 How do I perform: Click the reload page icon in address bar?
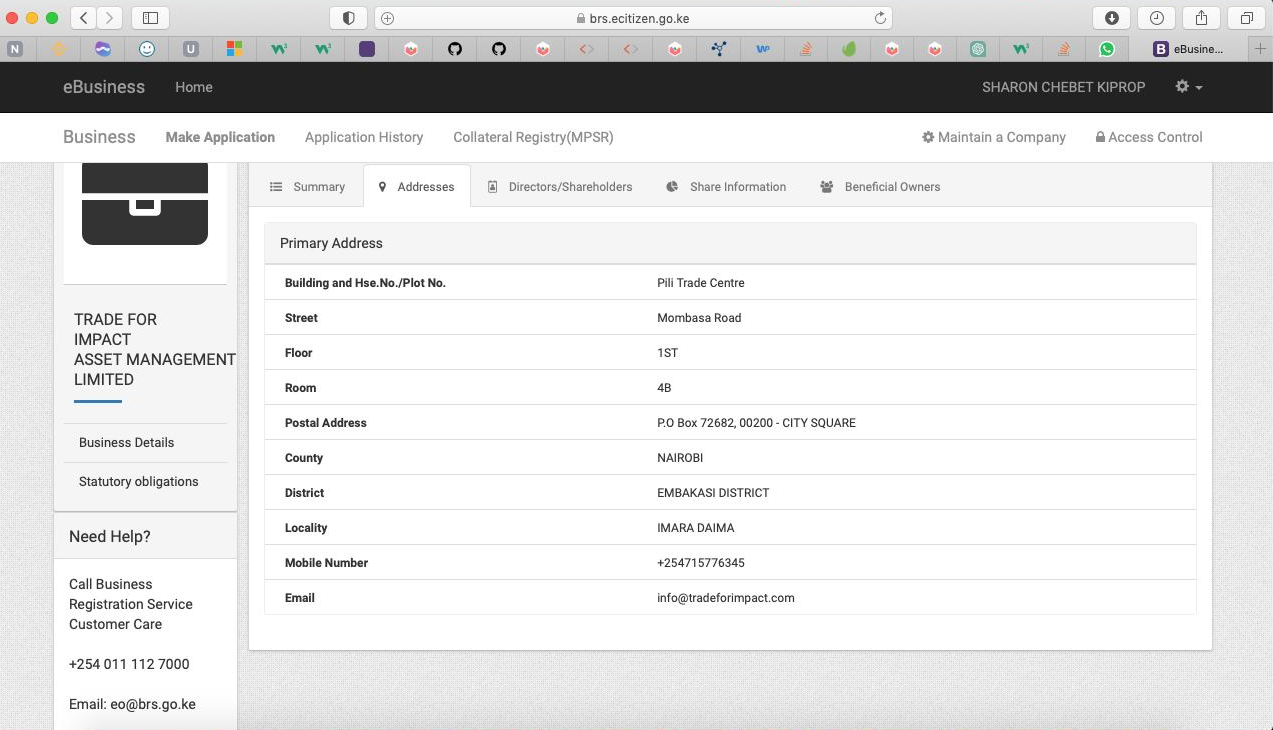tap(880, 18)
